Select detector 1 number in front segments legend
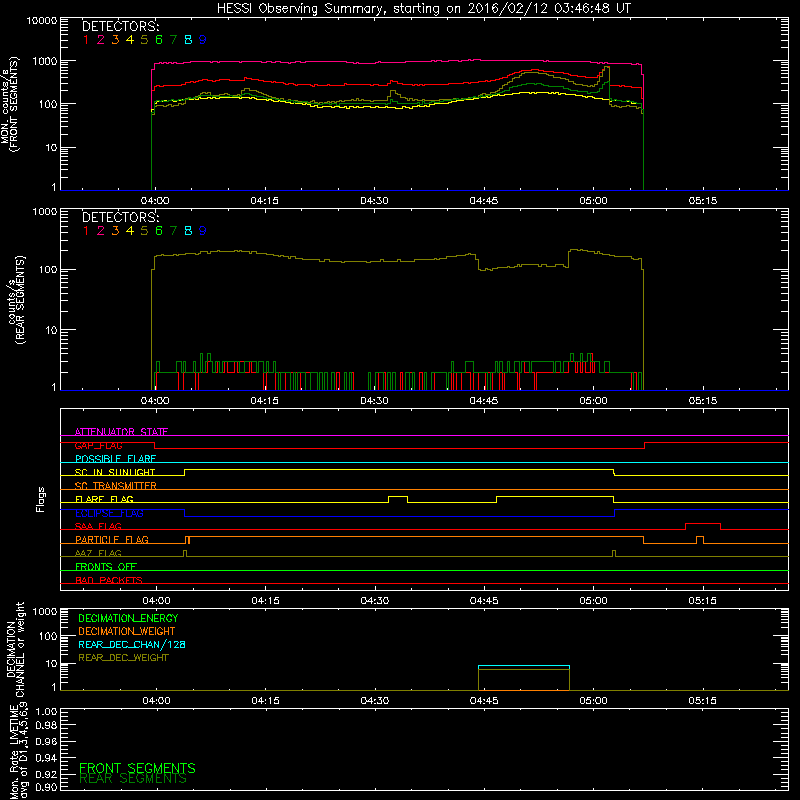The height and width of the screenshot is (800, 800). (x=86, y=40)
